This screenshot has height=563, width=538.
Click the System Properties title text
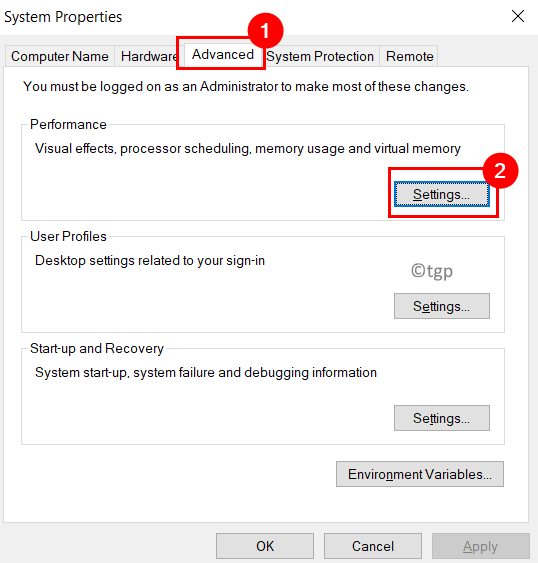click(x=63, y=17)
